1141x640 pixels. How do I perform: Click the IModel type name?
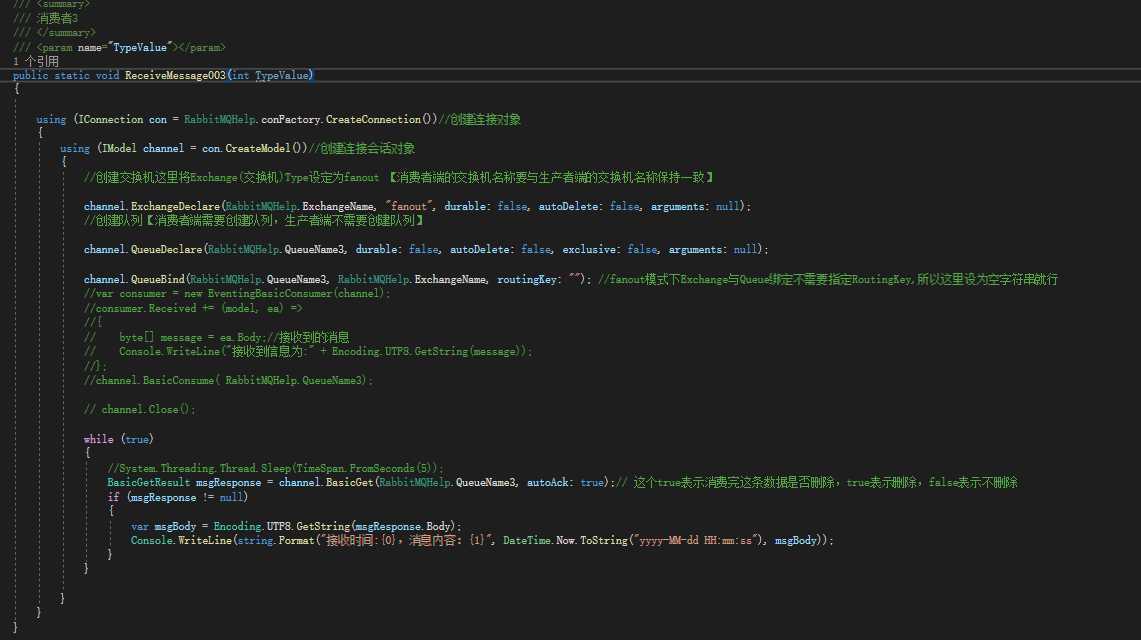point(119,148)
